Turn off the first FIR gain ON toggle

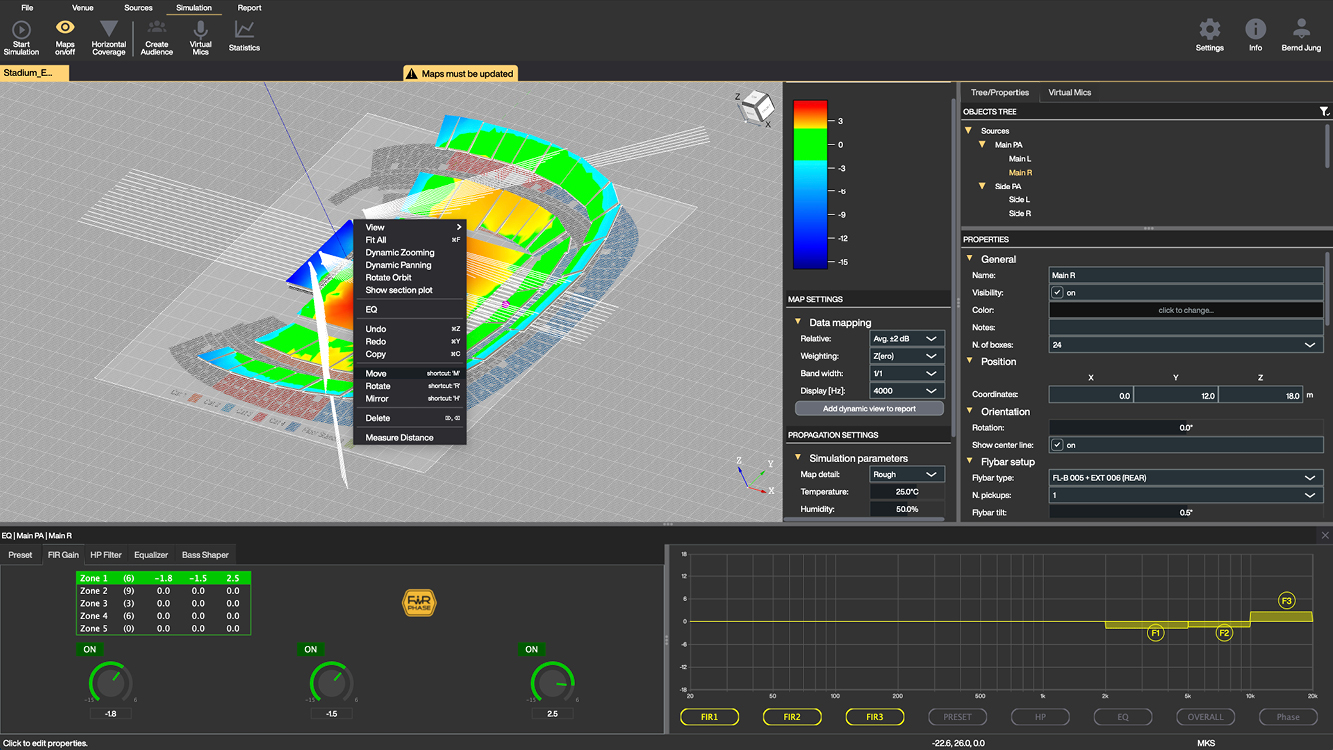[90, 649]
